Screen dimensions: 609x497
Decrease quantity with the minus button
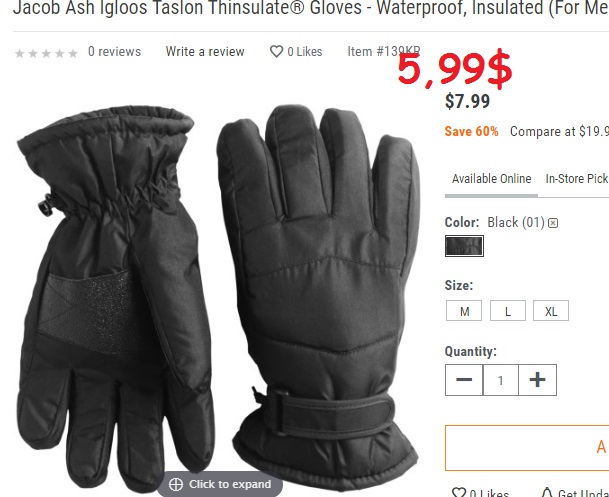pyautogui.click(x=464, y=380)
